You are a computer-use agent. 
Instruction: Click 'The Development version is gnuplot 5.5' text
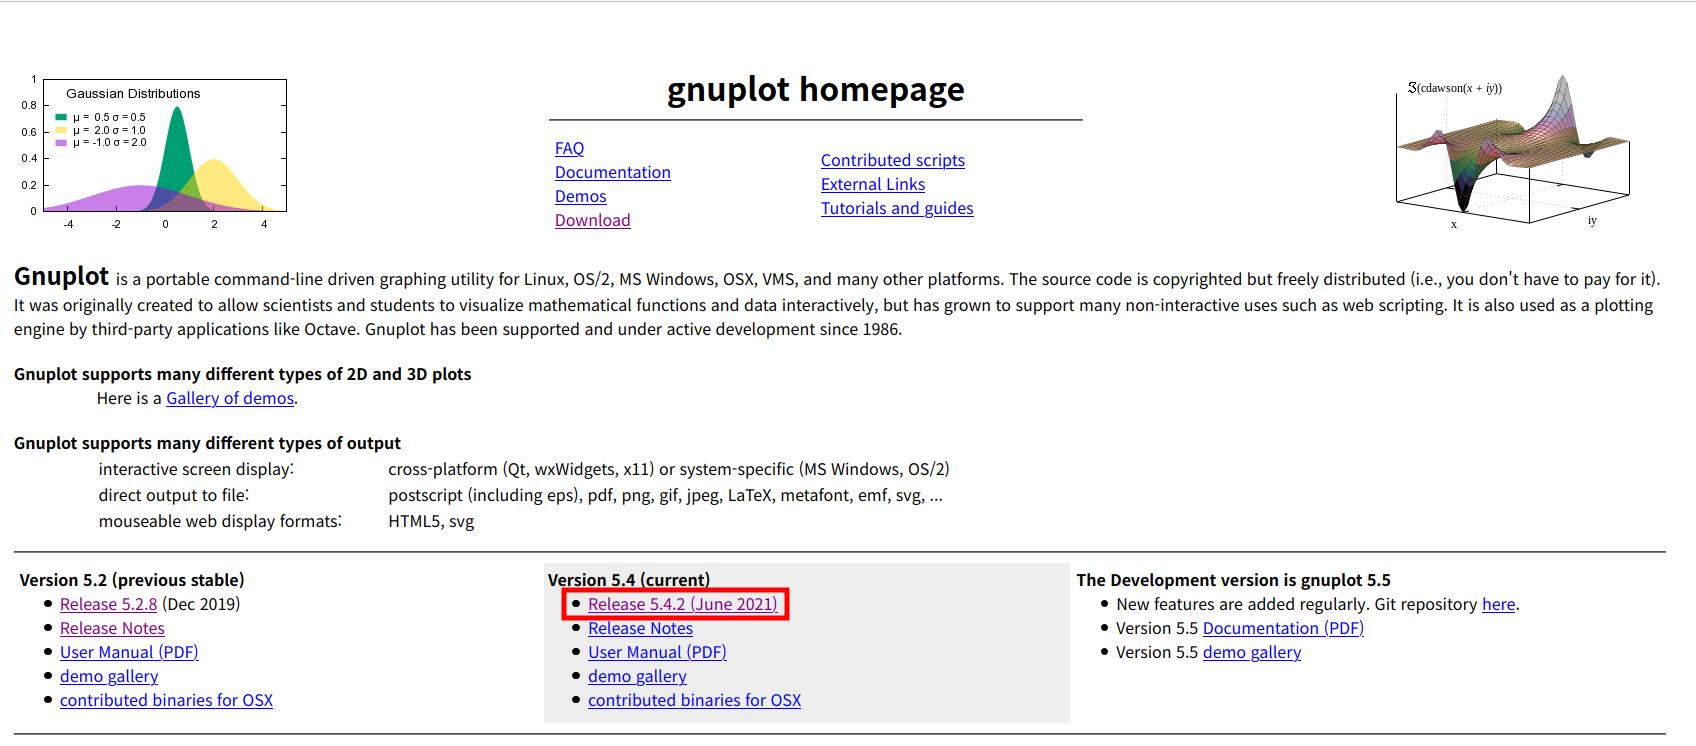[1233, 580]
